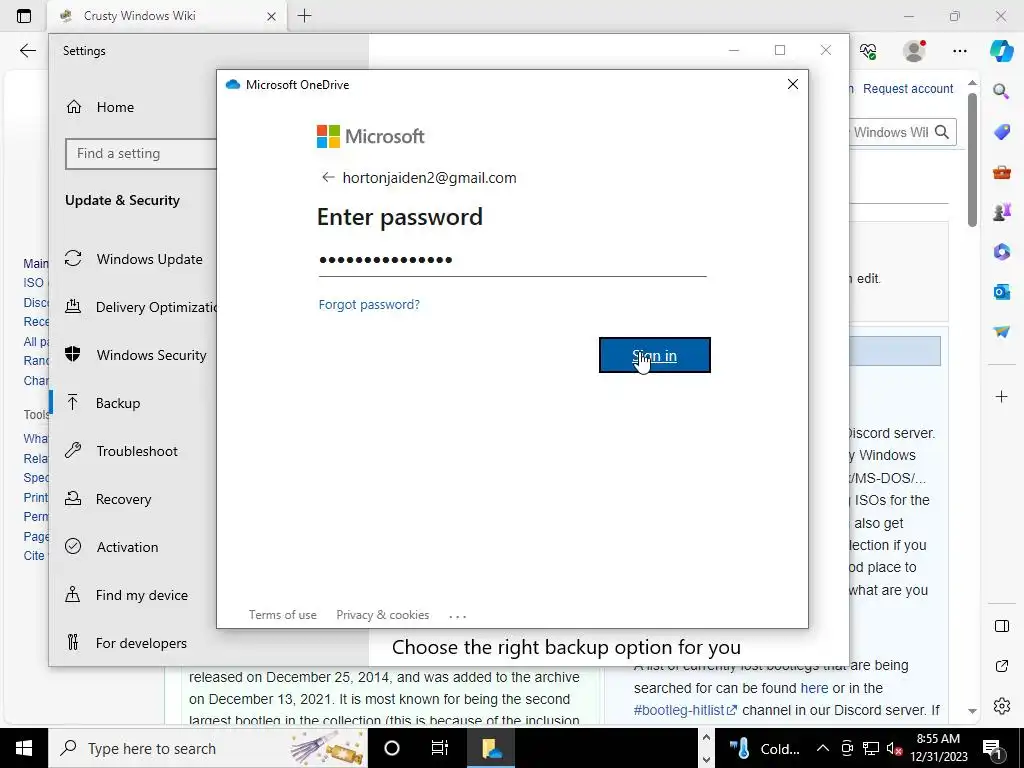
Task: Open the Copilot sidebar icon
Action: click(x=1001, y=51)
